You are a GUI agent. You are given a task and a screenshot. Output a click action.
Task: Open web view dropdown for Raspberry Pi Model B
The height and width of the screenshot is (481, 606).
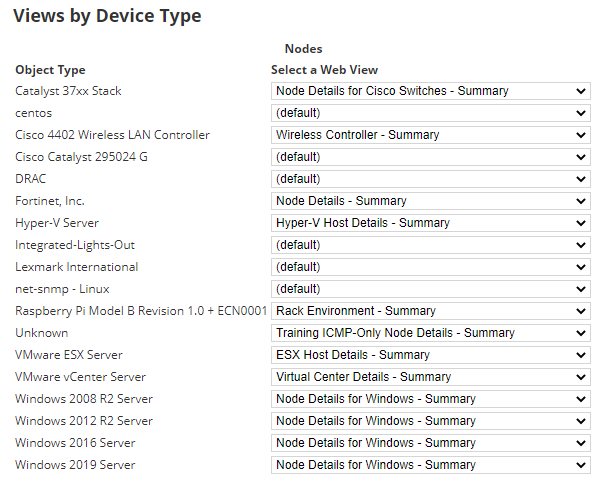[431, 311]
